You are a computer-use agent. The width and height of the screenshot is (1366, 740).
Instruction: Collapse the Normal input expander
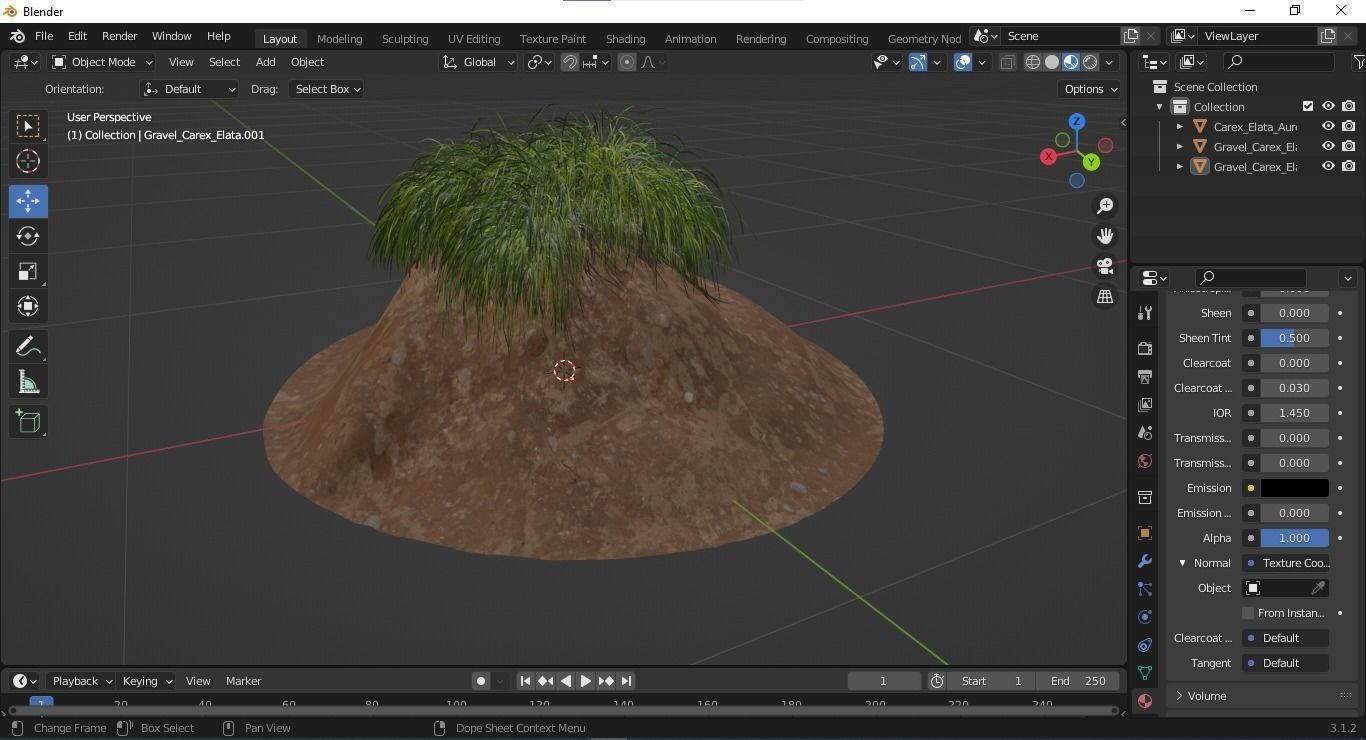coord(1182,563)
